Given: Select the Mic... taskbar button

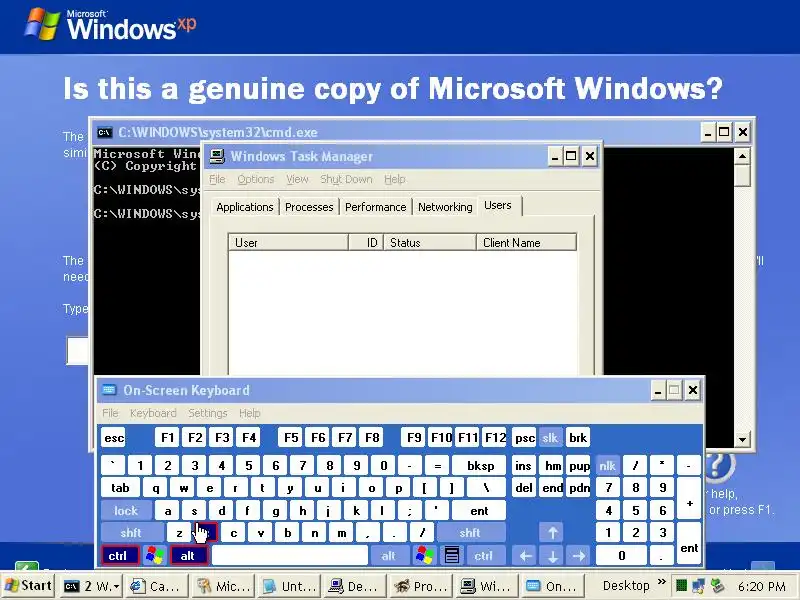Looking at the screenshot, I should pos(223,586).
